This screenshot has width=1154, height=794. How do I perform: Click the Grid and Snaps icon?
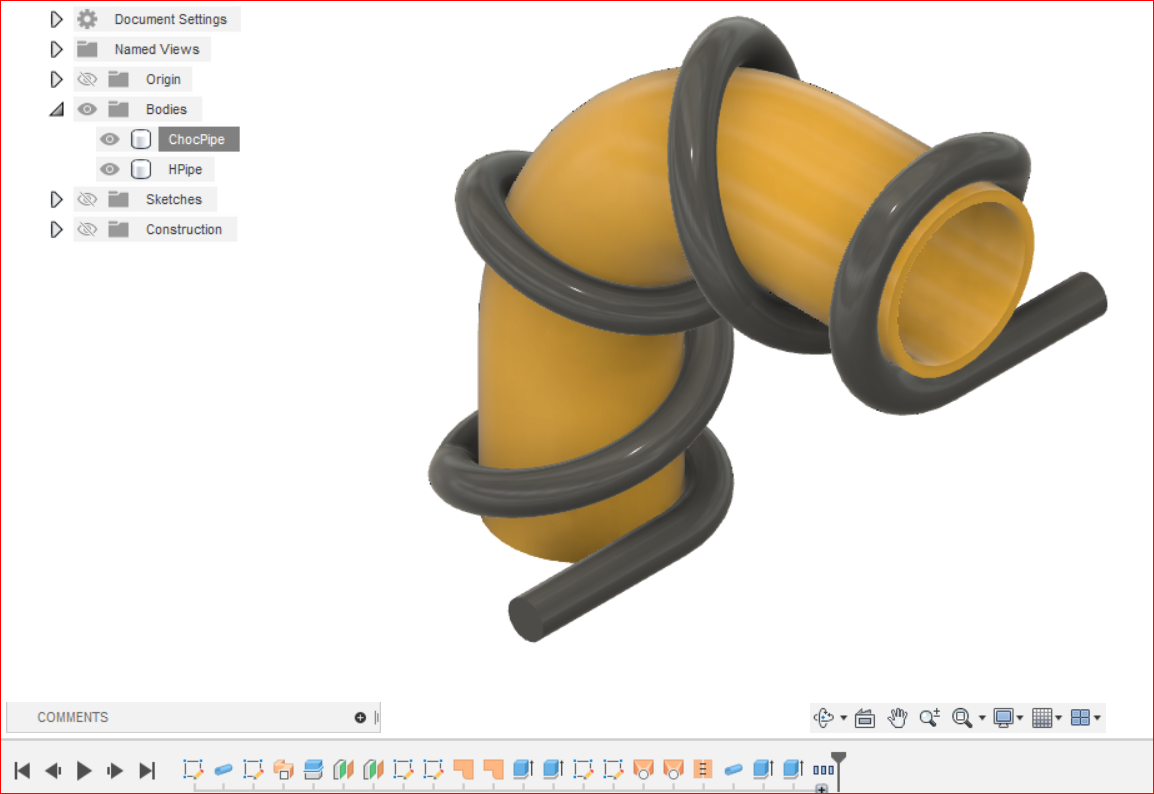(1042, 717)
